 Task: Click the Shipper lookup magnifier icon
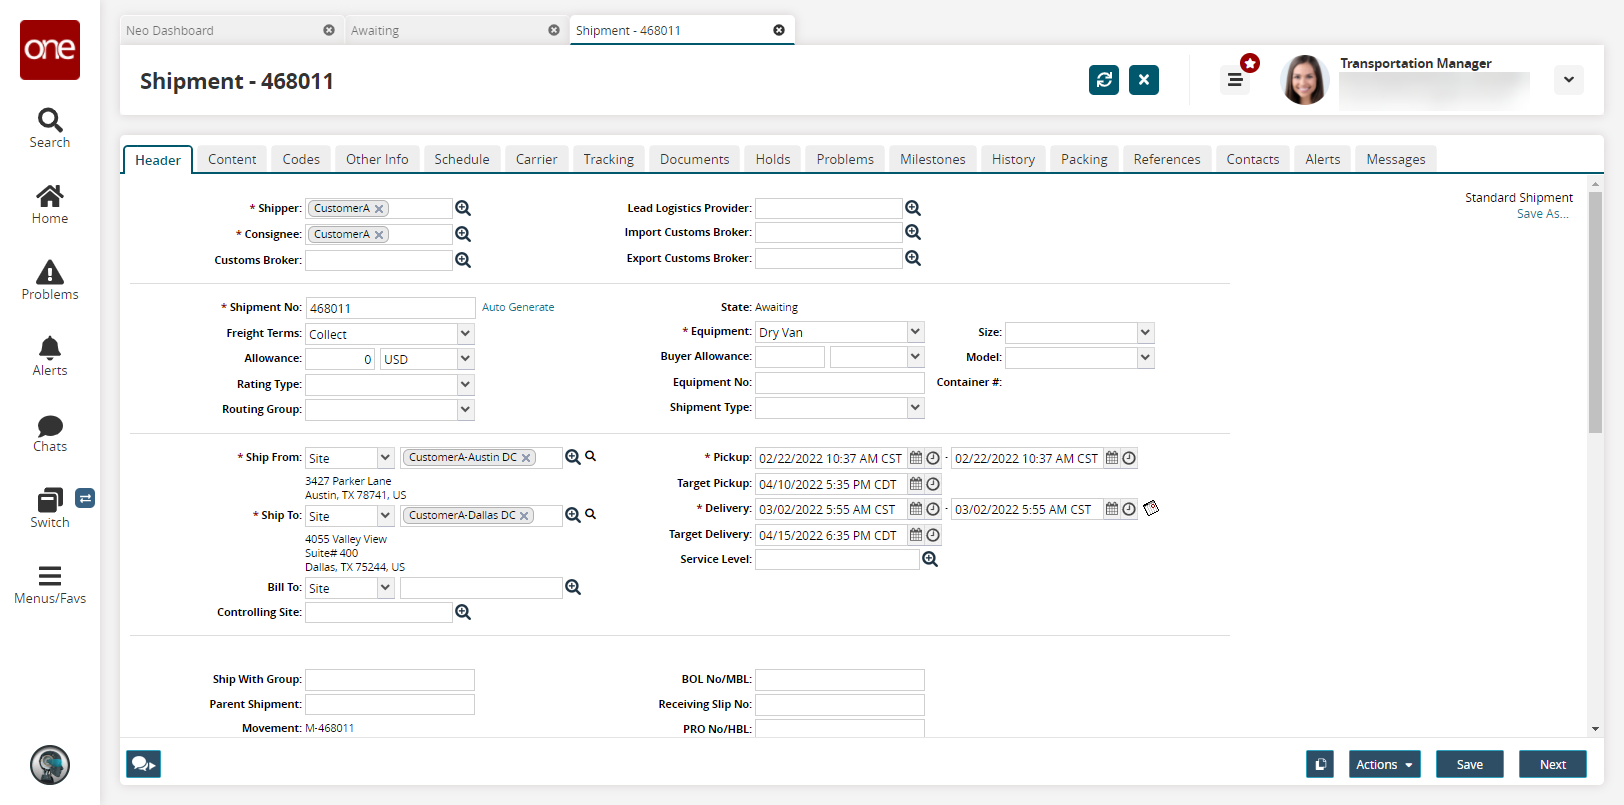point(463,208)
